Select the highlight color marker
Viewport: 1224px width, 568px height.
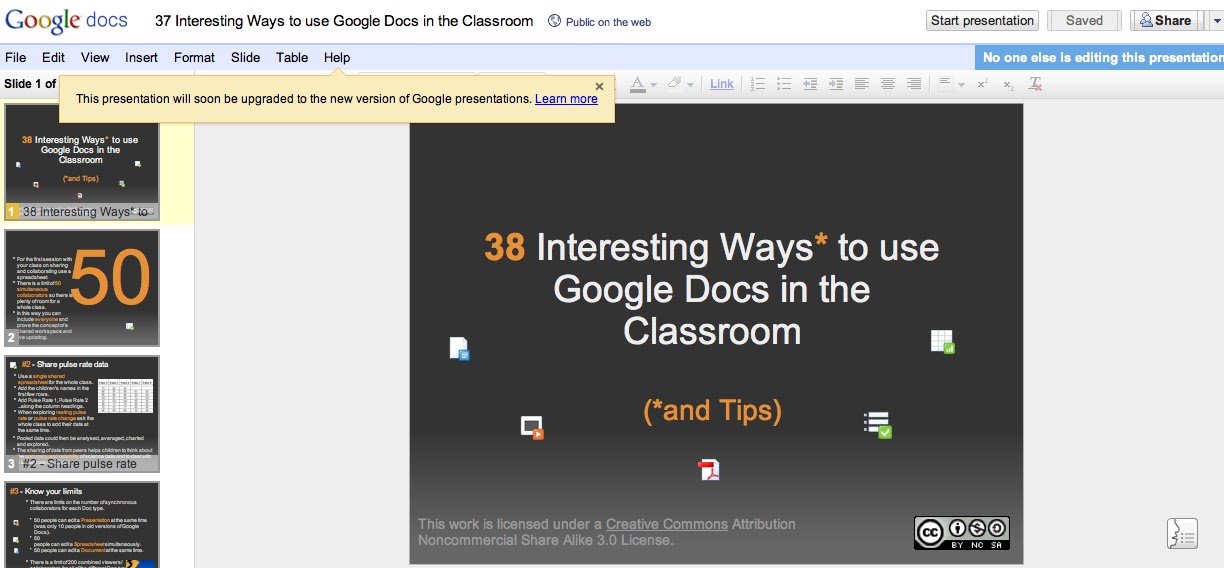(x=675, y=84)
